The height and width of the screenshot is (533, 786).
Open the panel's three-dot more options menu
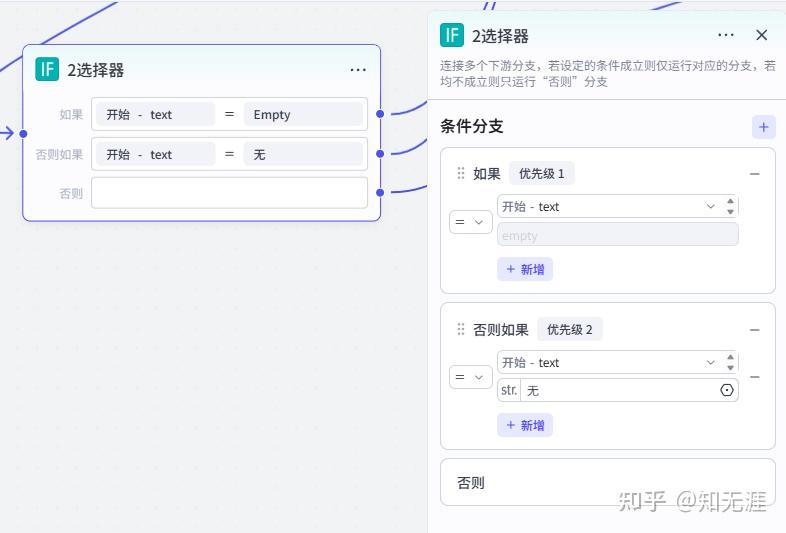(725, 35)
